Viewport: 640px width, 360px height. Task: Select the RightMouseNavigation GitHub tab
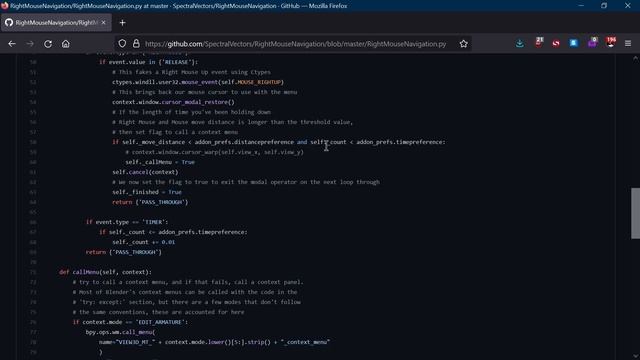coord(56,22)
